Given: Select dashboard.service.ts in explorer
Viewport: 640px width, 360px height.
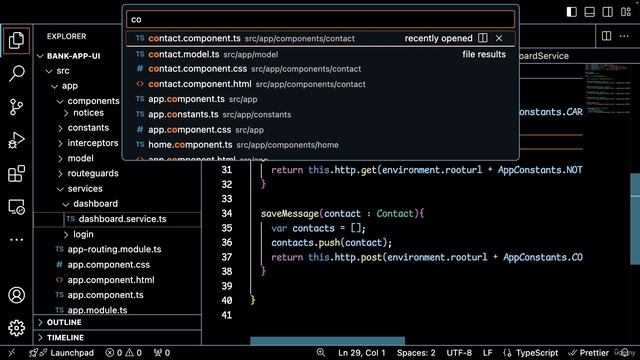Looking at the screenshot, I should (x=118, y=219).
